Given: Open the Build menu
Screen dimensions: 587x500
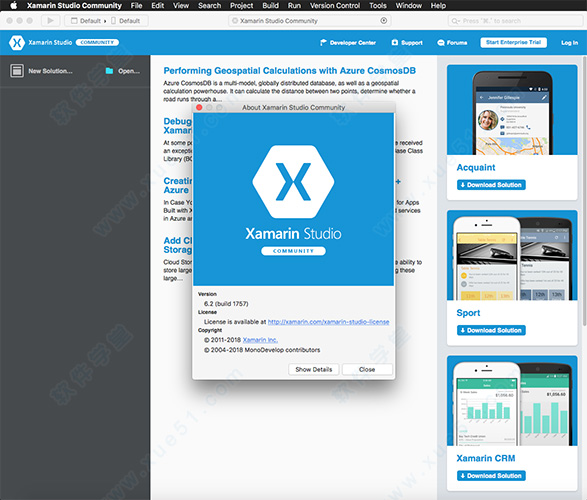Looking at the screenshot, I should (270, 5).
